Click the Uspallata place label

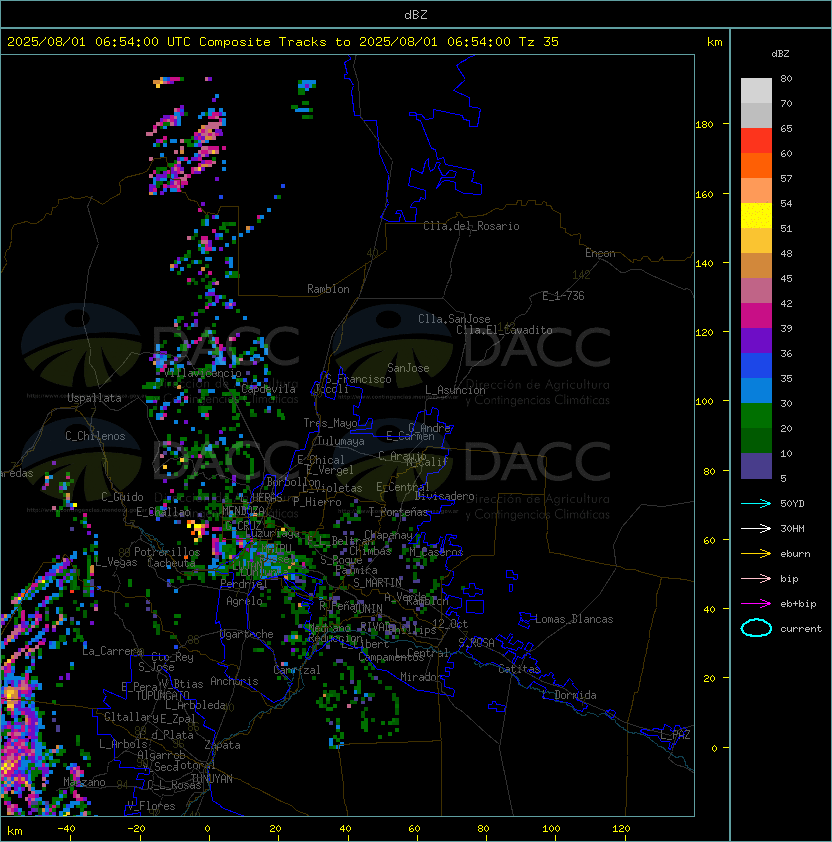pyautogui.click(x=95, y=398)
